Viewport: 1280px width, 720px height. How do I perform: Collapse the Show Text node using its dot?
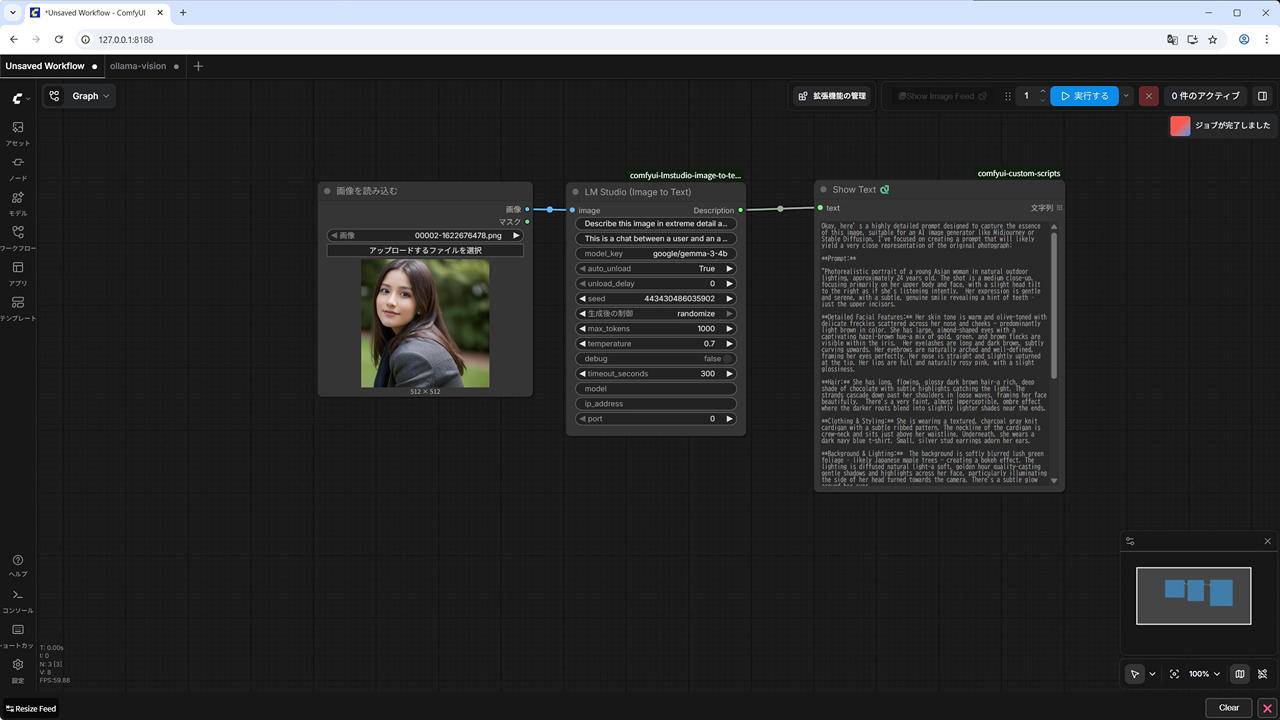click(824, 190)
